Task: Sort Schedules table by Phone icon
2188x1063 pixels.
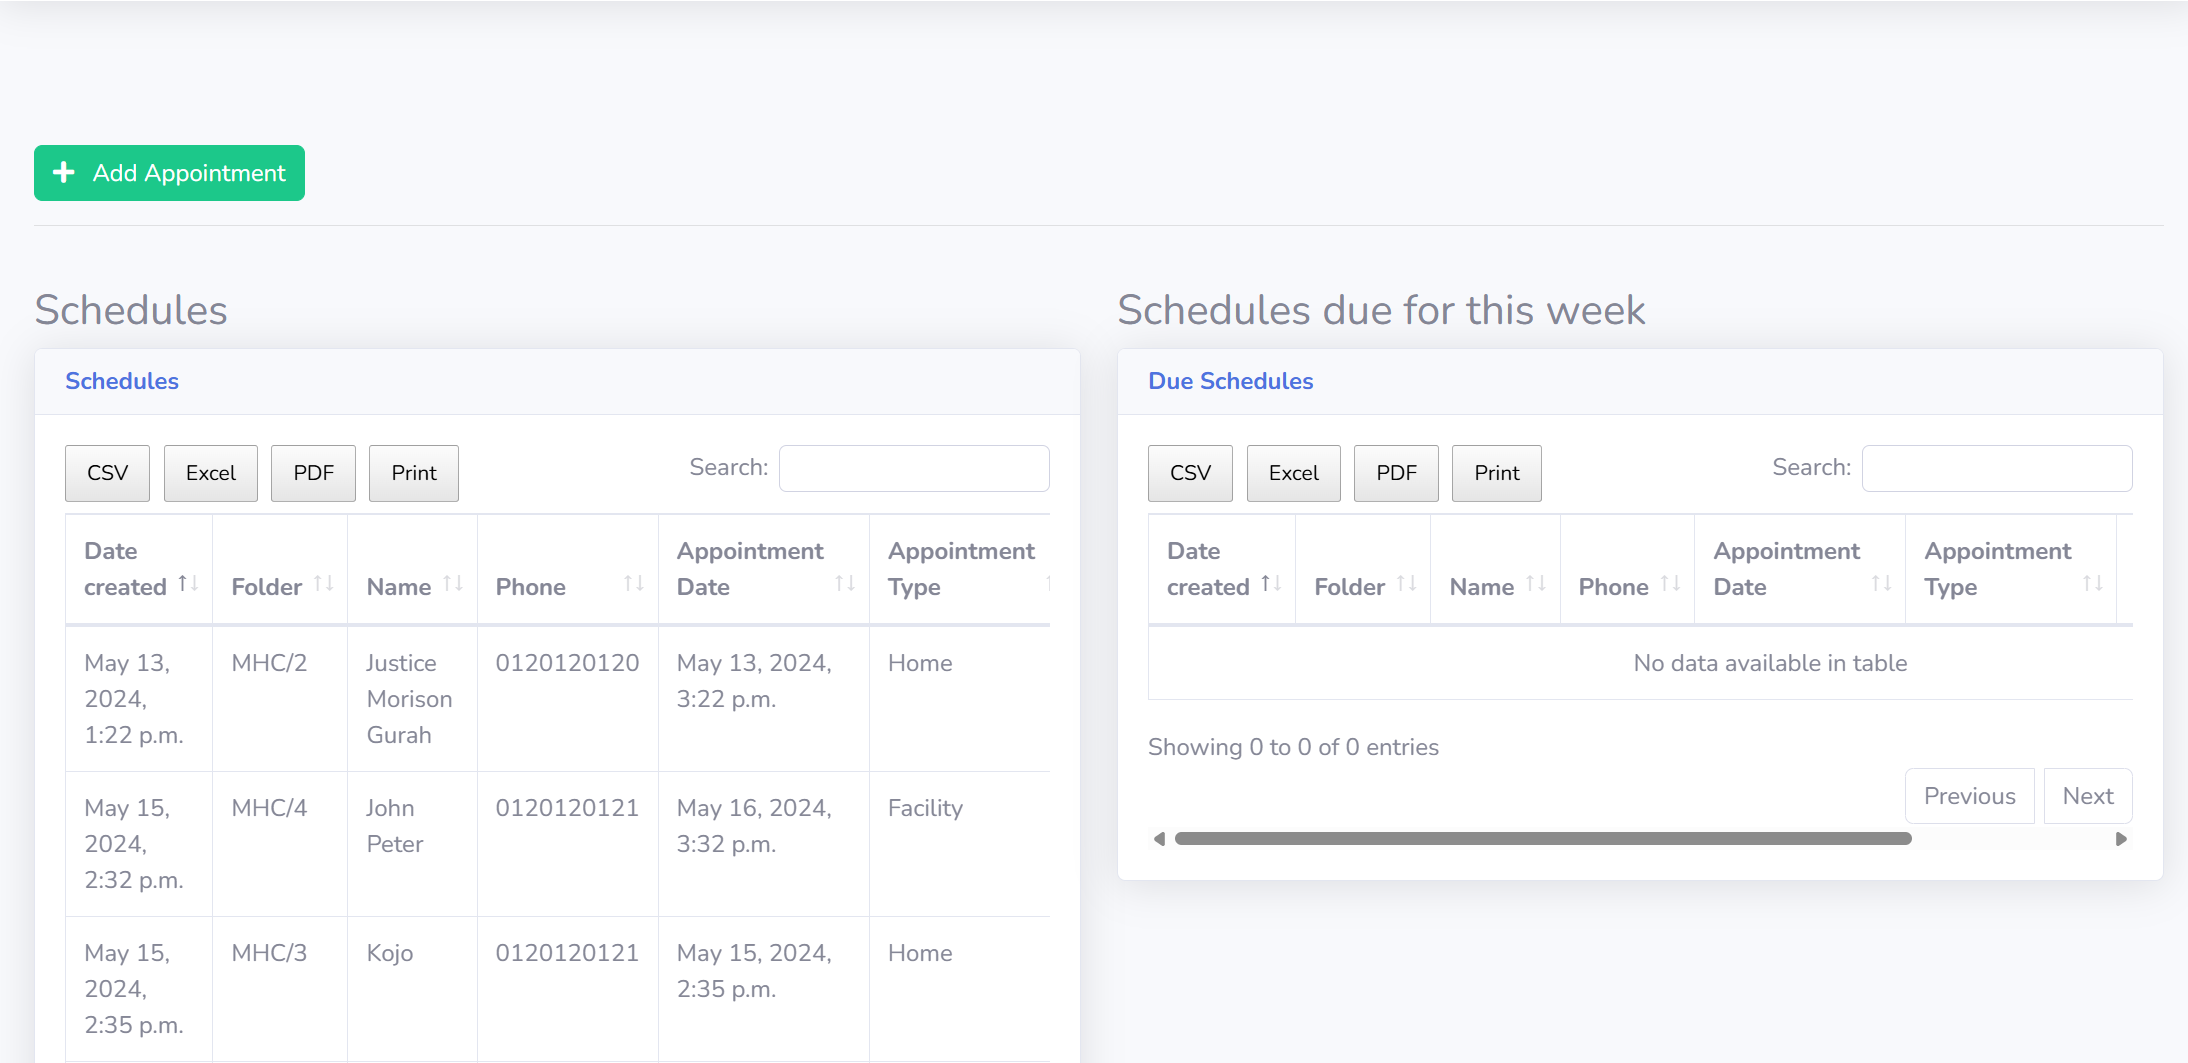Action: [633, 583]
